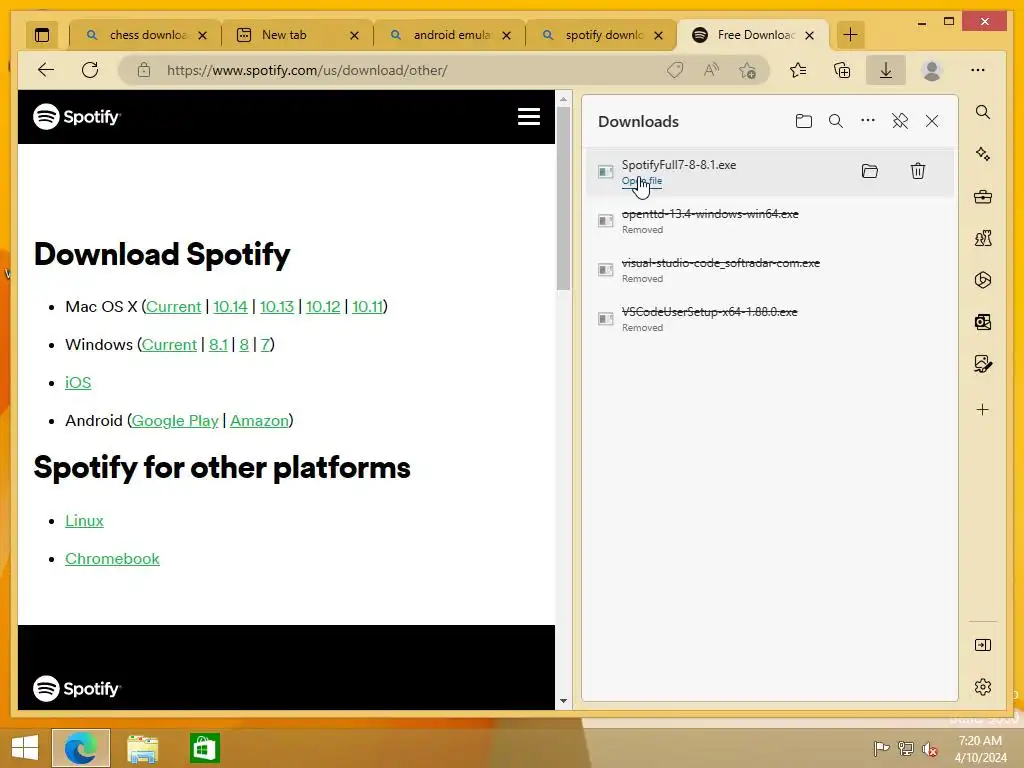Start Read aloud from address bar
1024x768 pixels.
point(711,70)
